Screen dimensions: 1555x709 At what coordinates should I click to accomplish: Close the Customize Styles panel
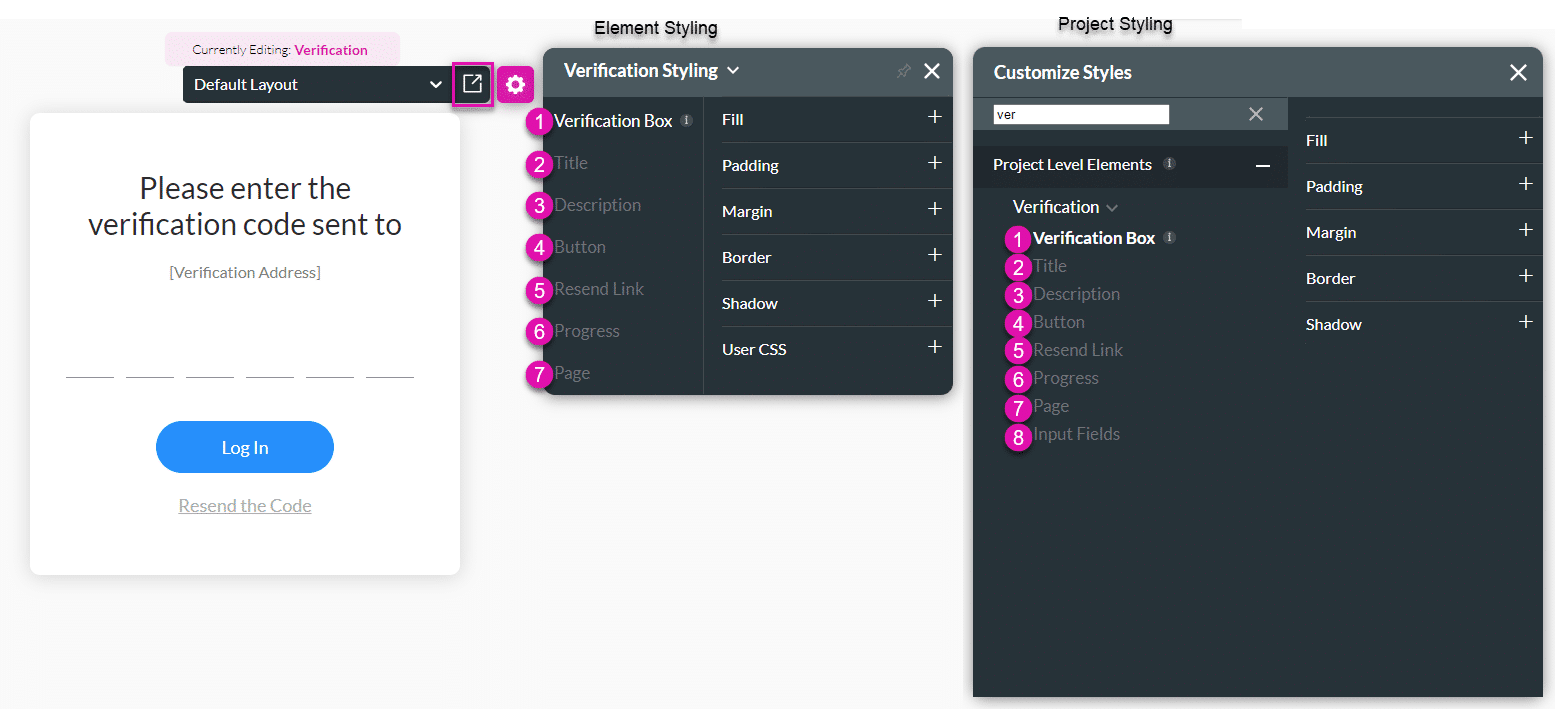(x=1518, y=72)
